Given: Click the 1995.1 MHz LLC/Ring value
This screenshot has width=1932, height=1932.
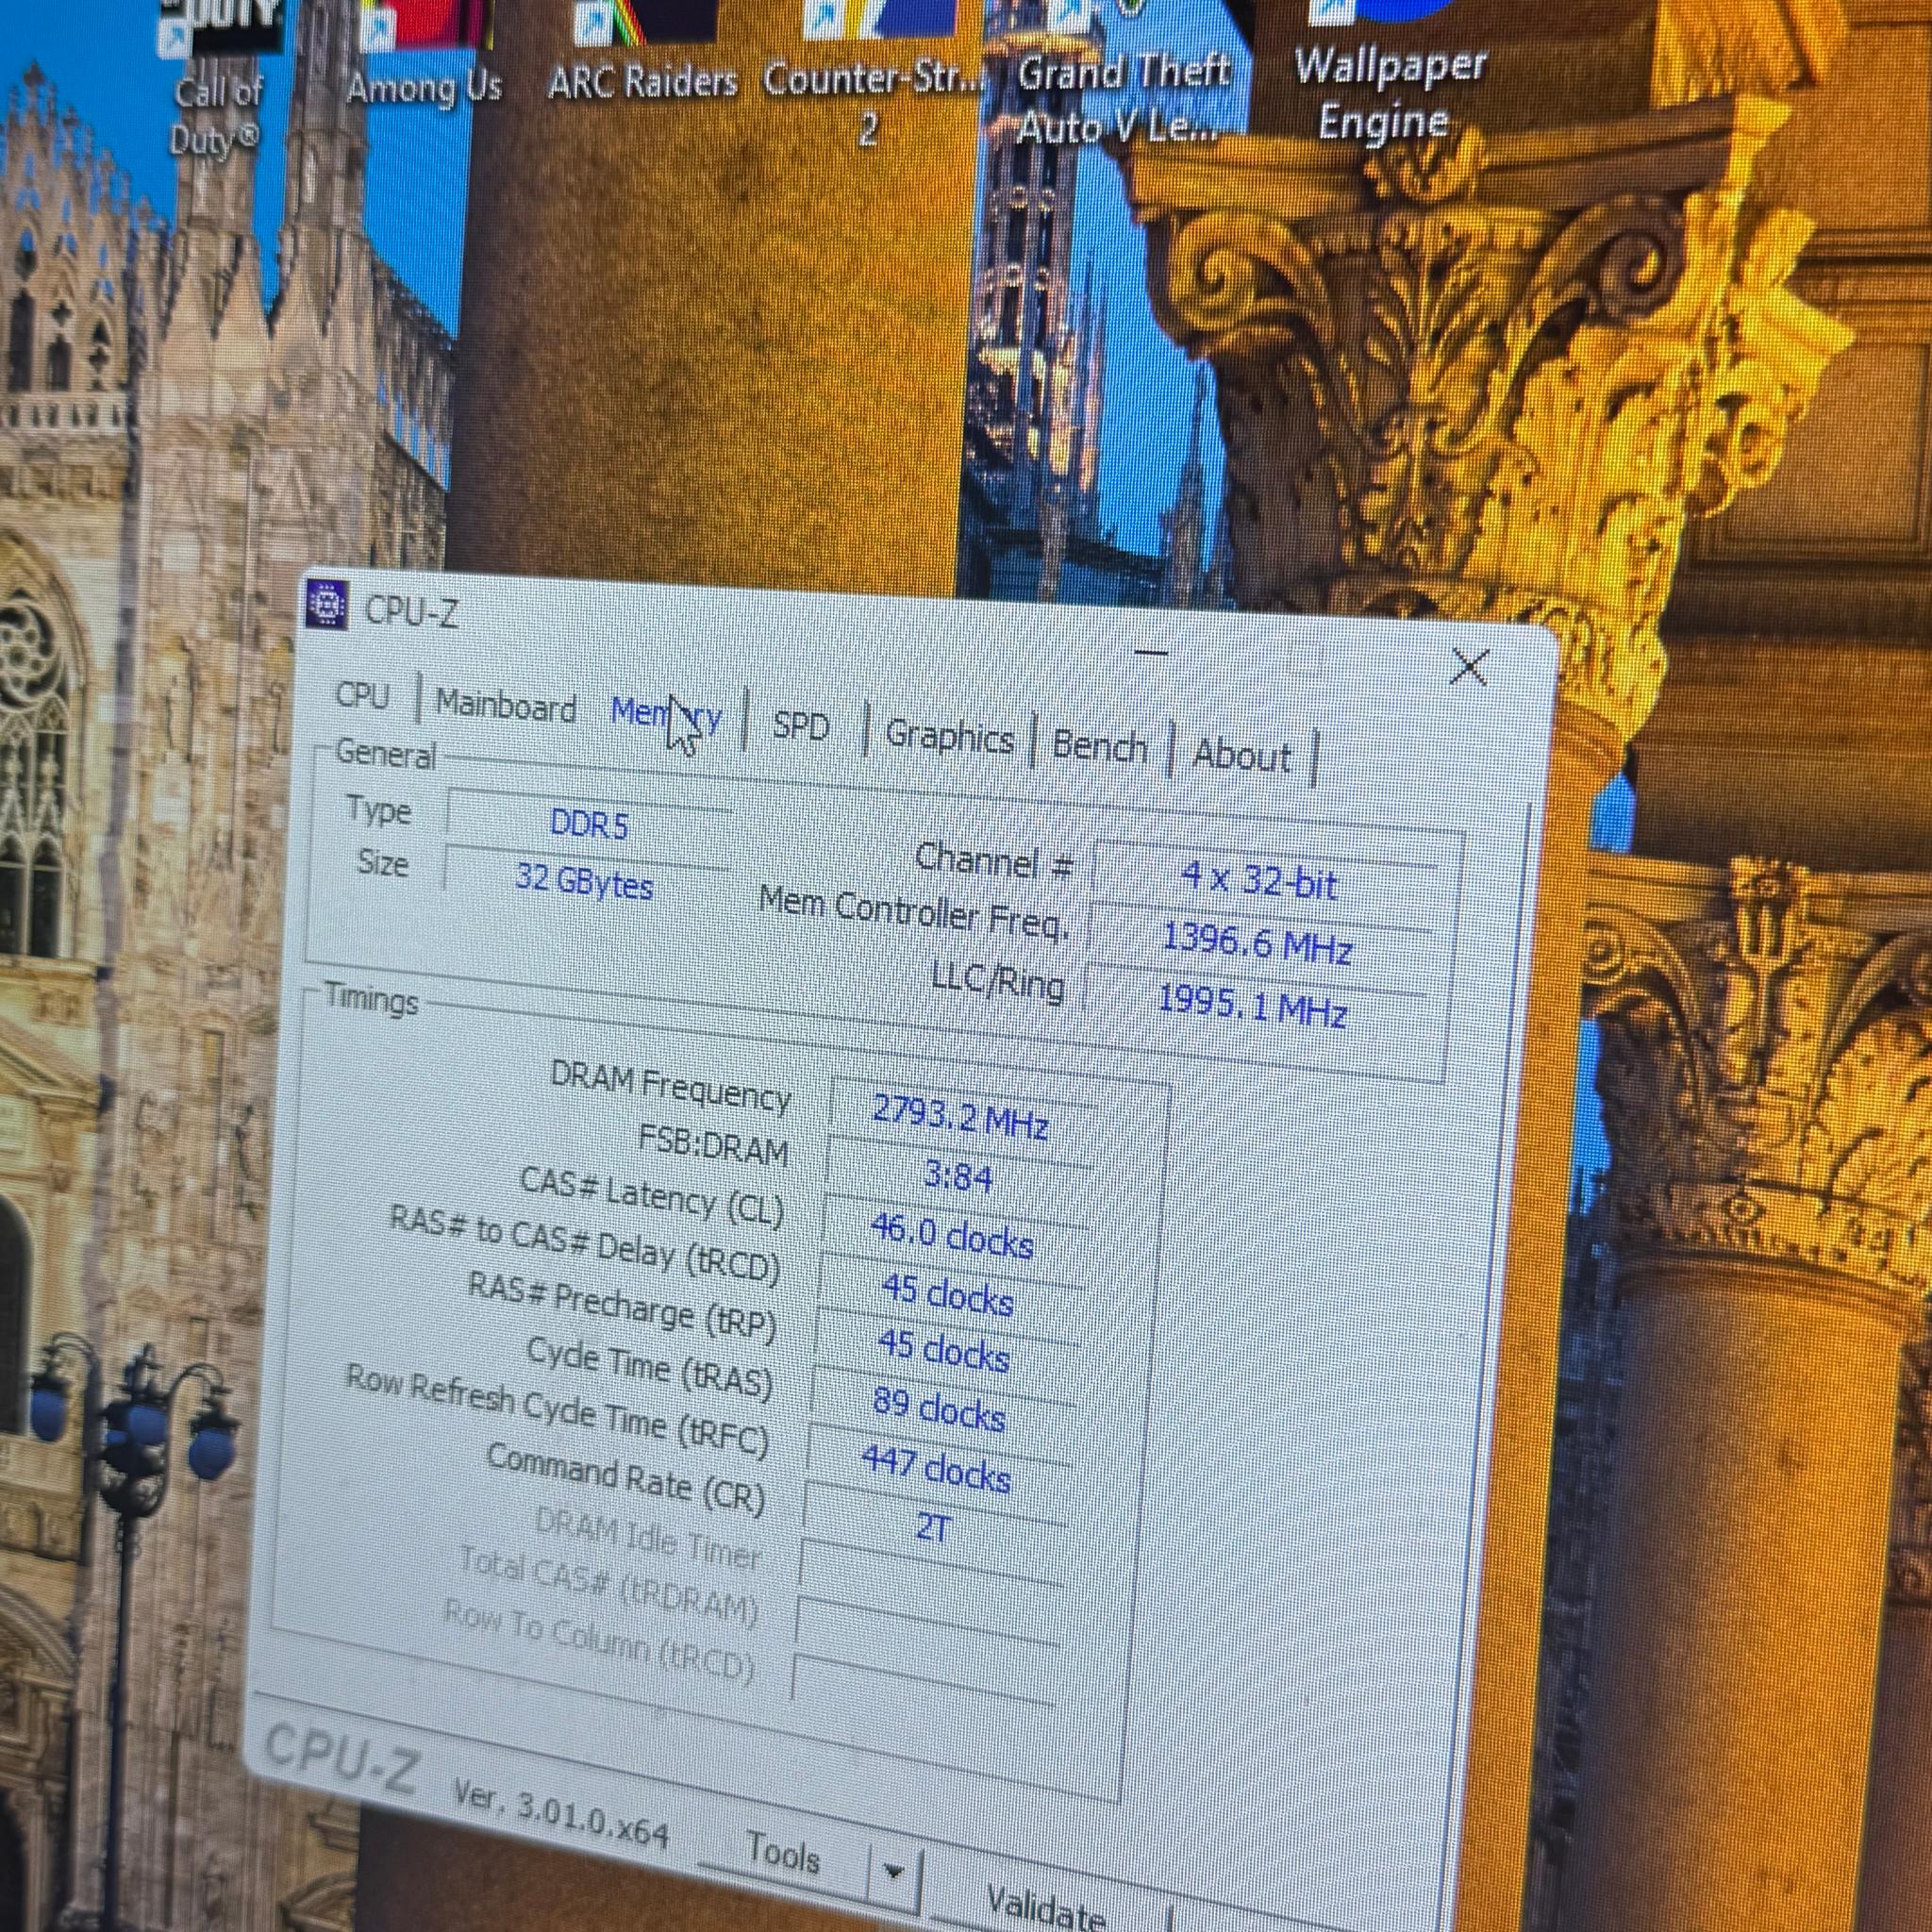Looking at the screenshot, I should pos(1252,1005).
